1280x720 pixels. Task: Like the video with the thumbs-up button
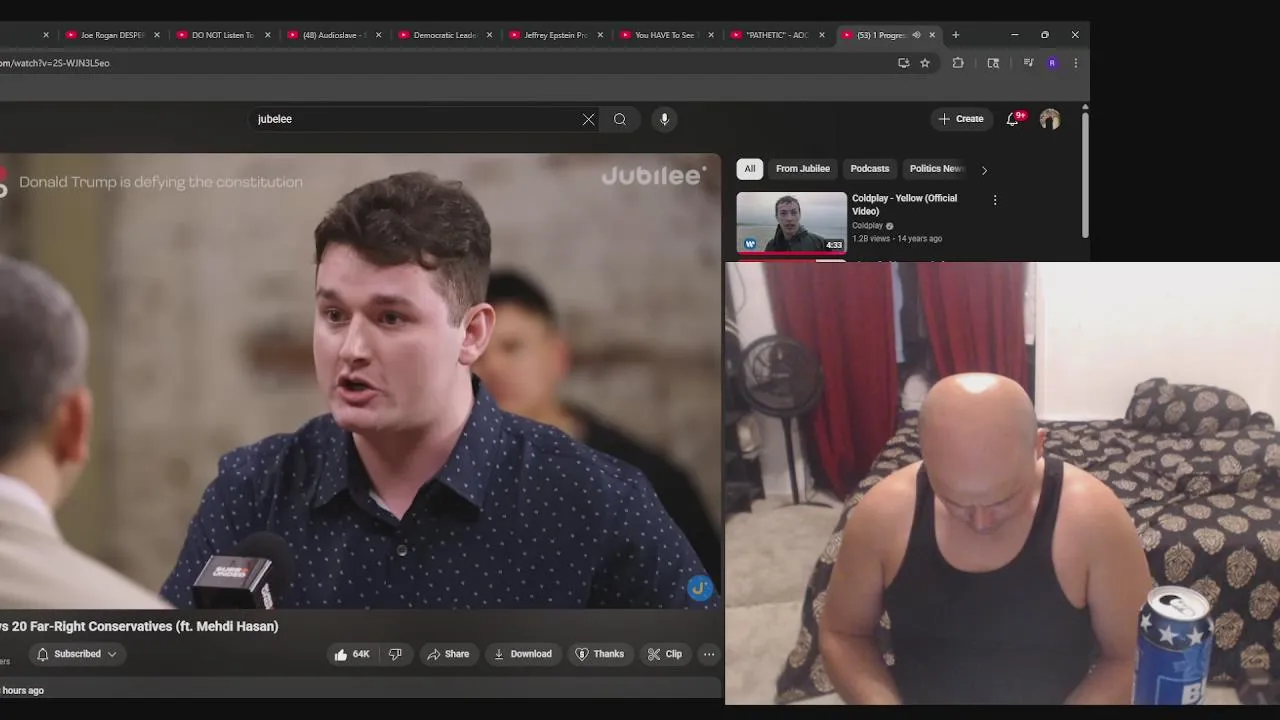coord(351,654)
